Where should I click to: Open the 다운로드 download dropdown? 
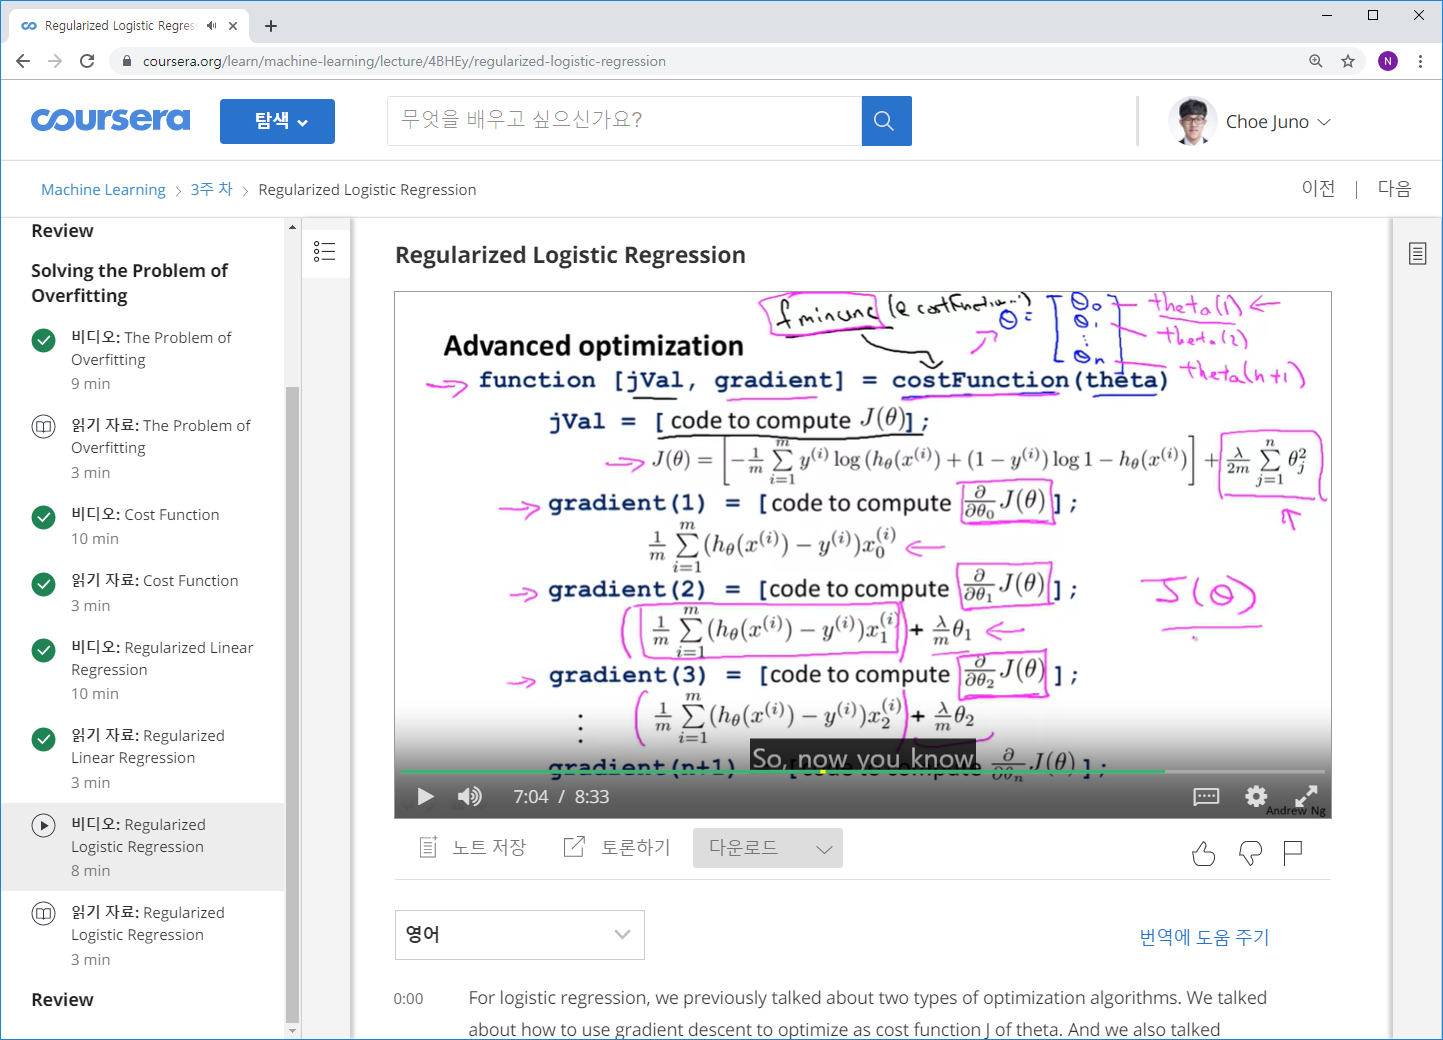pyautogui.click(x=768, y=848)
